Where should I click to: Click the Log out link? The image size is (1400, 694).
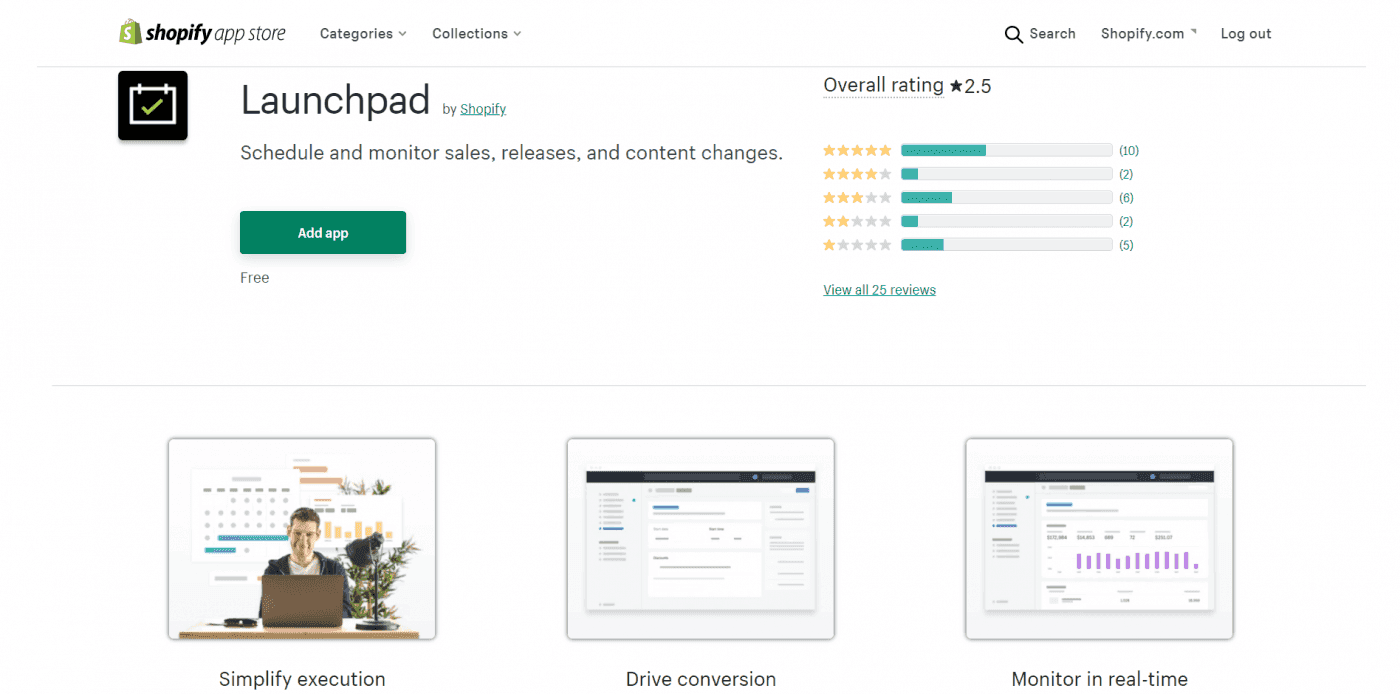[1246, 34]
